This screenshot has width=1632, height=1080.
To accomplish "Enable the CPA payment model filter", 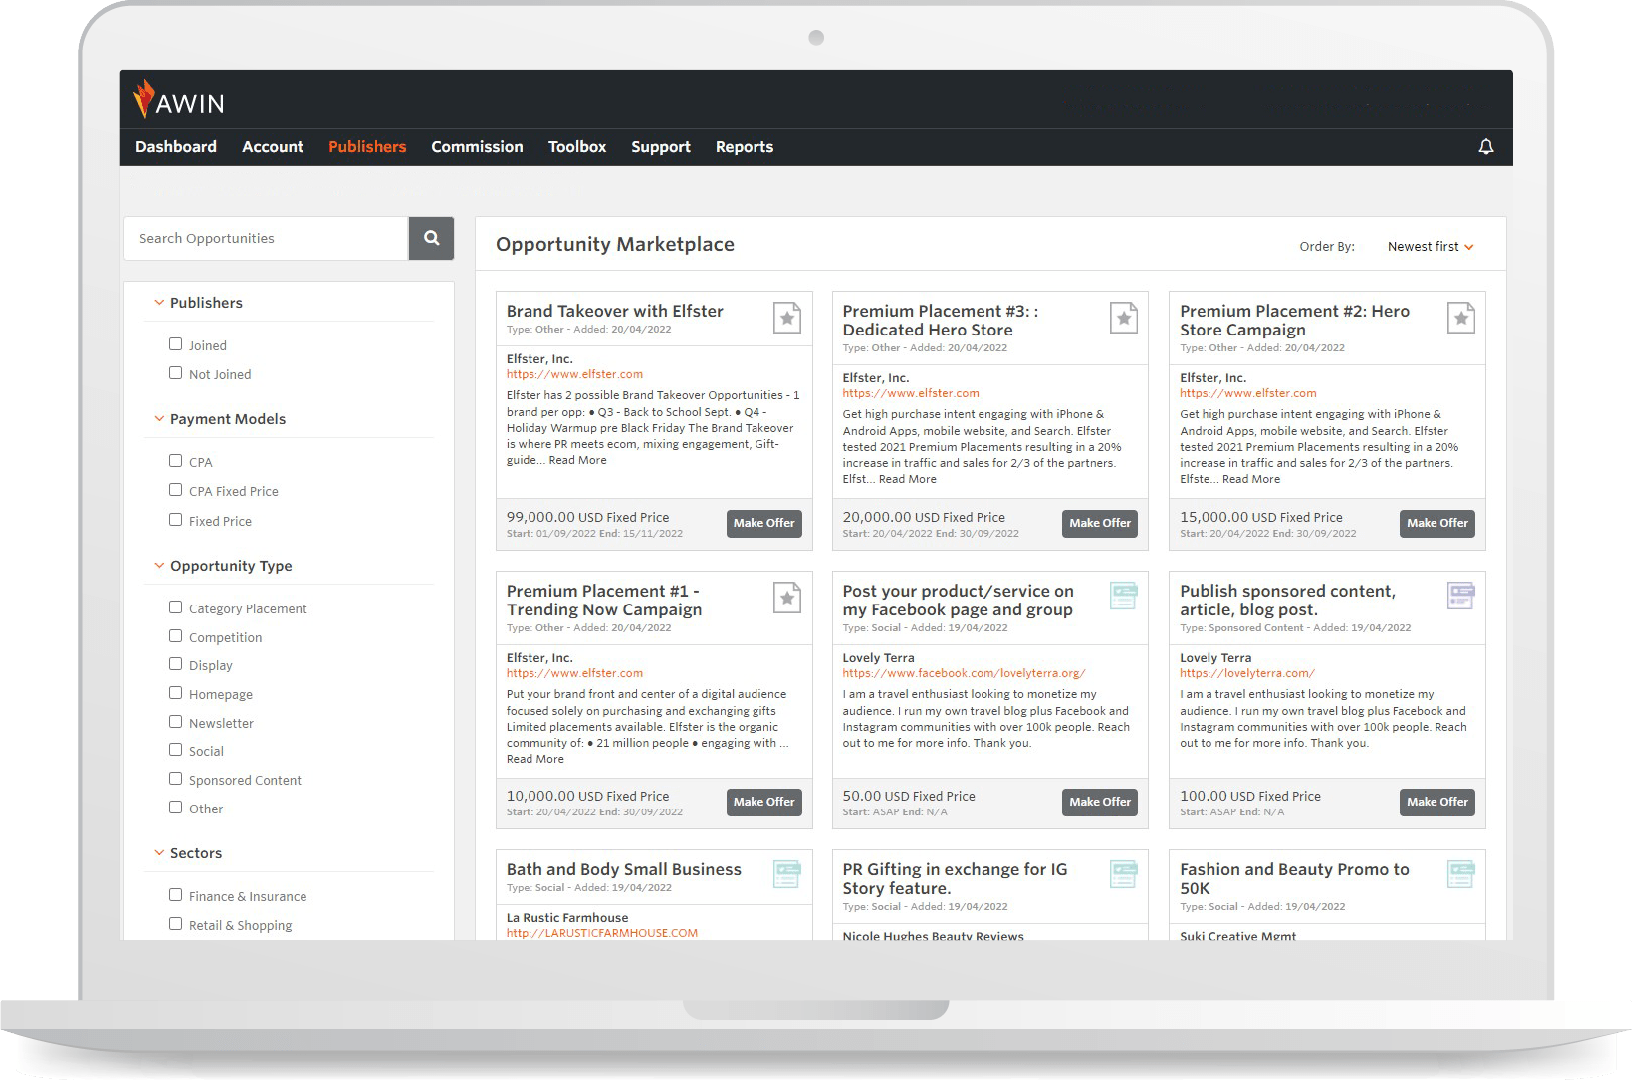I will pyautogui.click(x=176, y=461).
